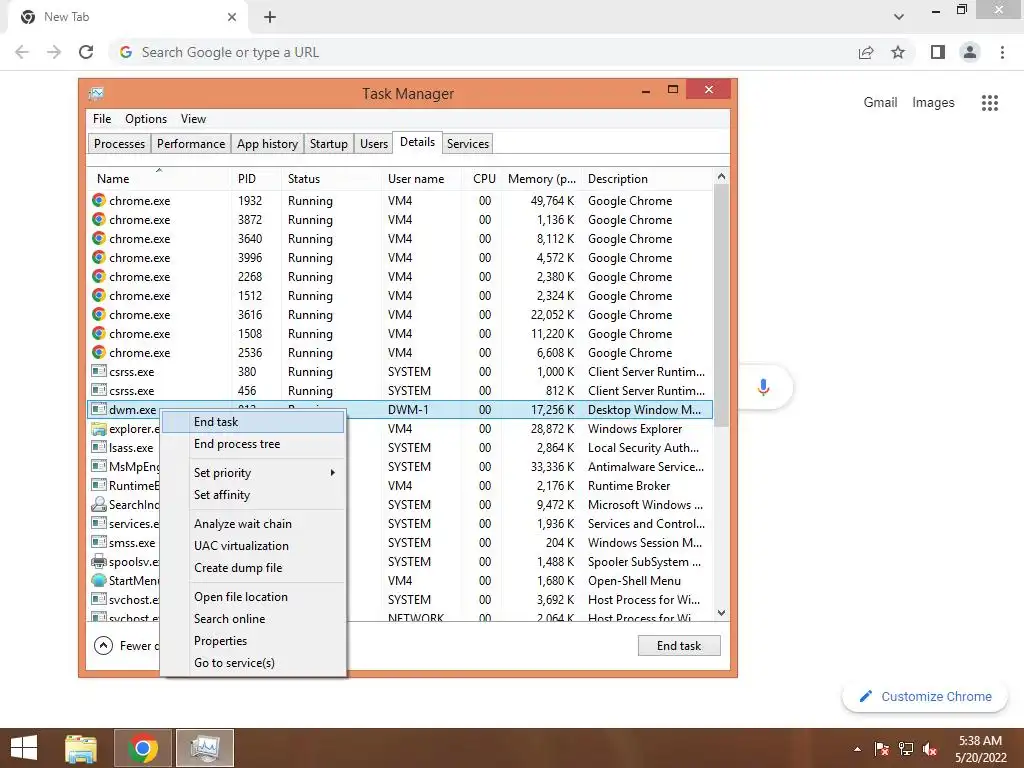Switch to the Users tab
This screenshot has height=768, width=1024.
(374, 144)
